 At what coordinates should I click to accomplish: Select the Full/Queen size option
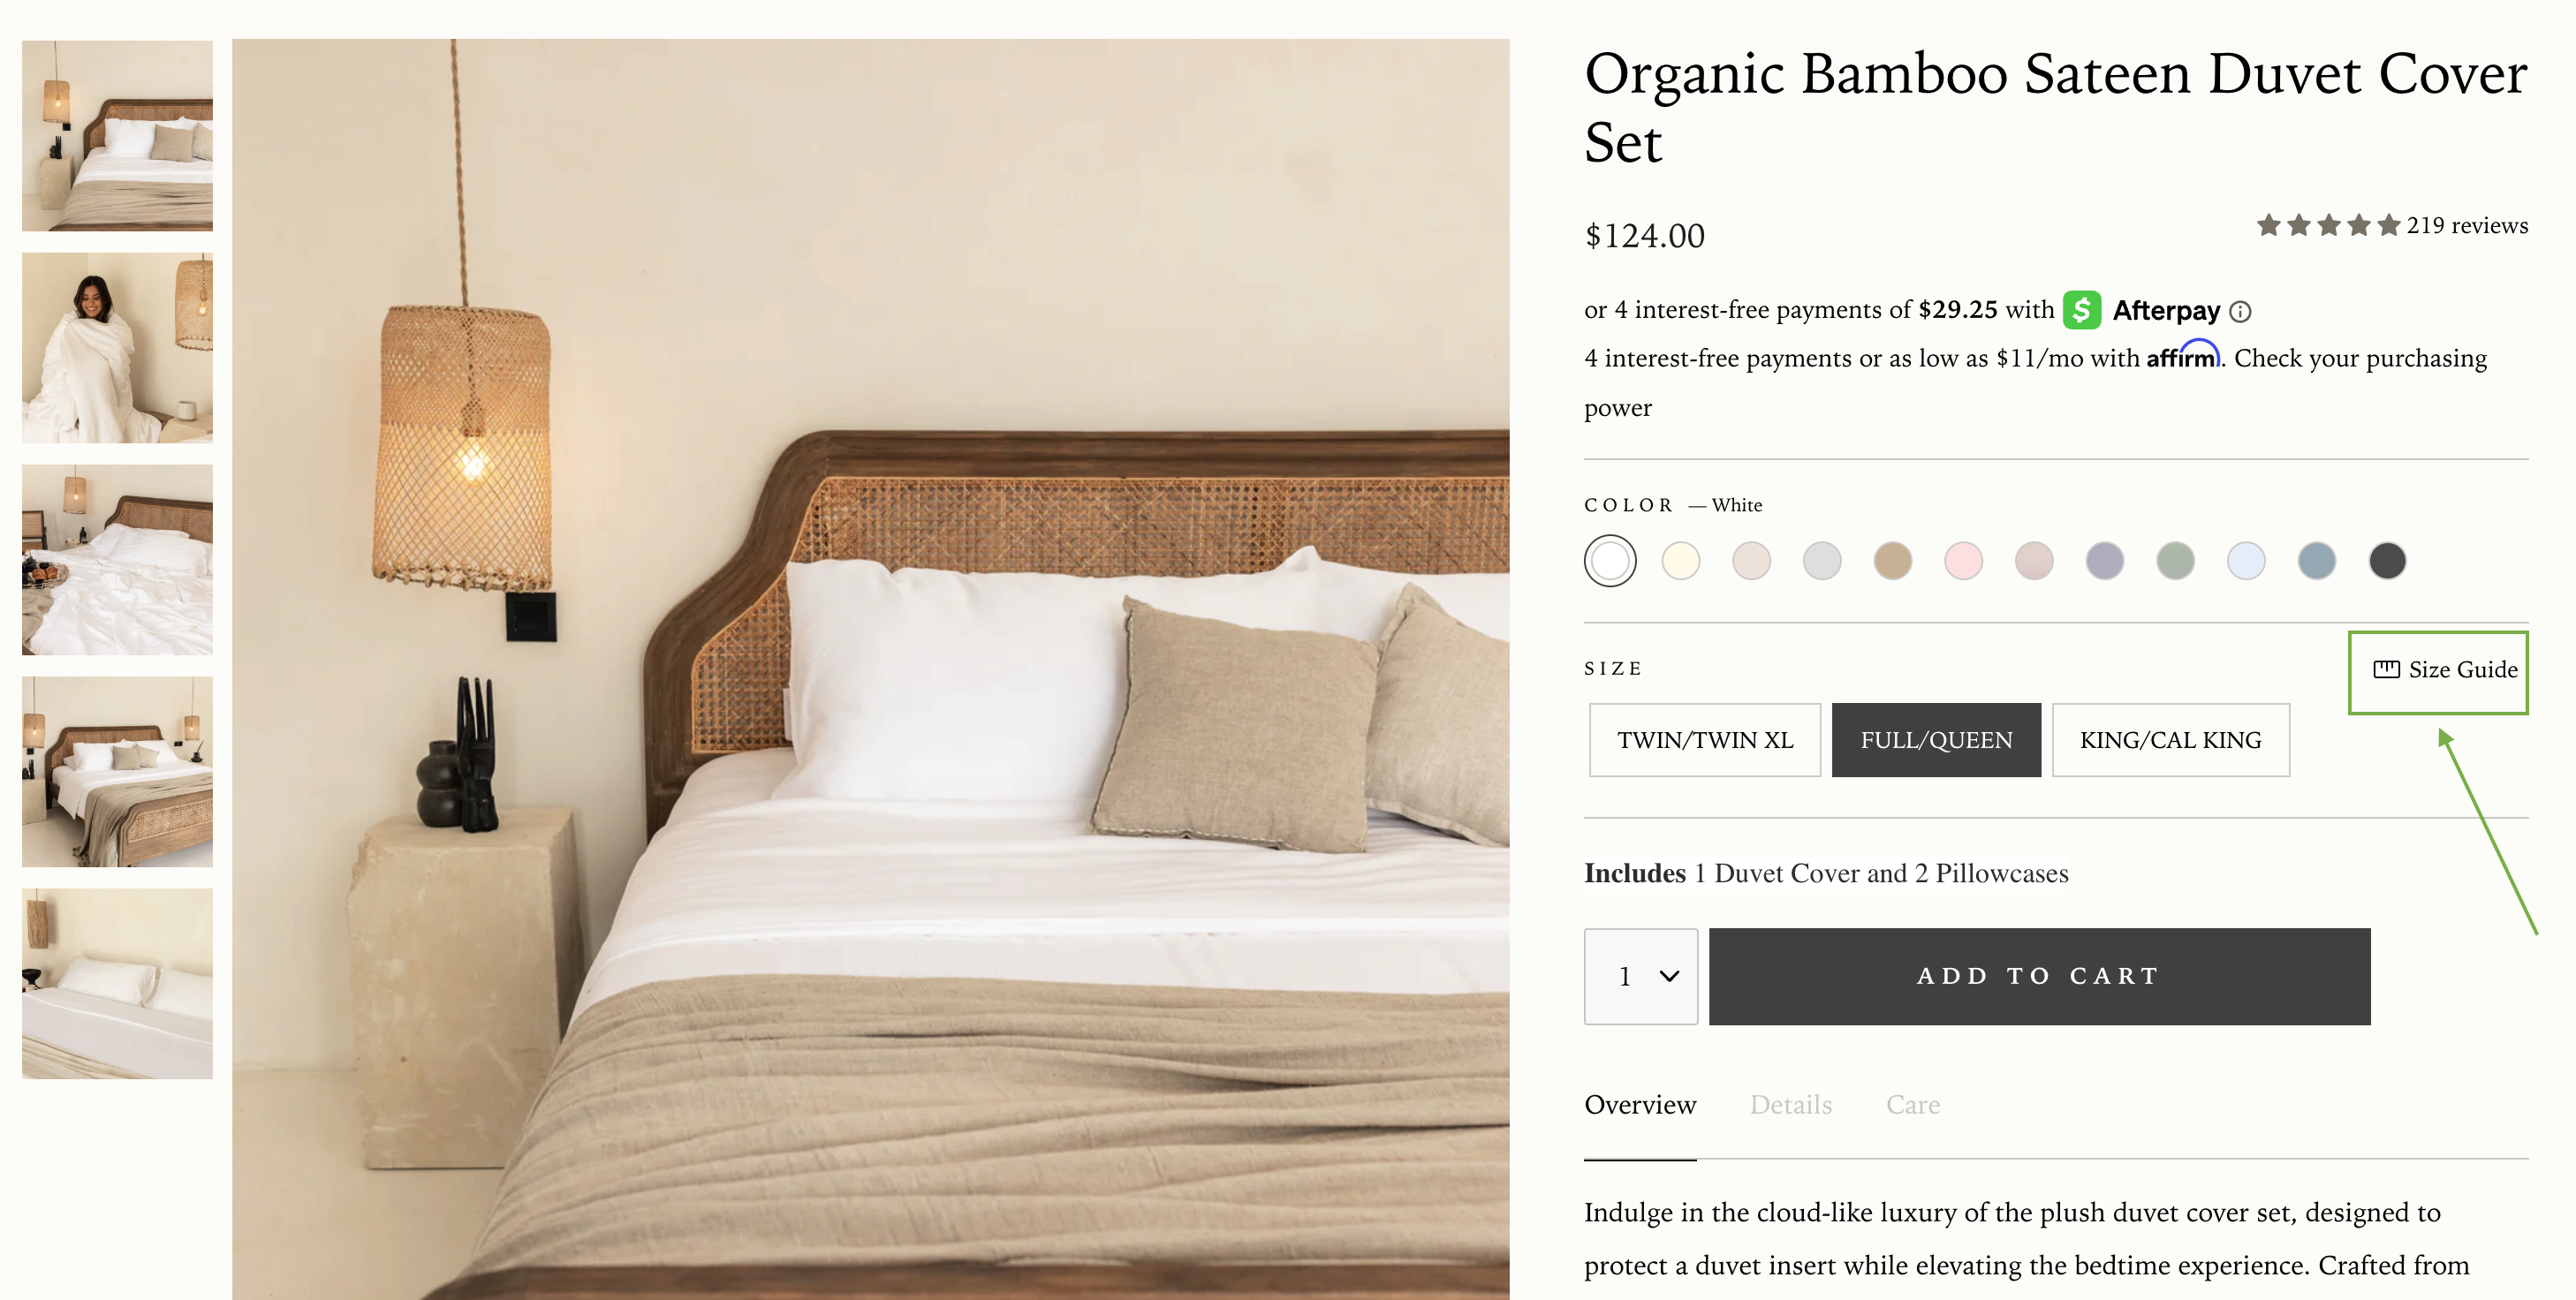coord(1935,740)
